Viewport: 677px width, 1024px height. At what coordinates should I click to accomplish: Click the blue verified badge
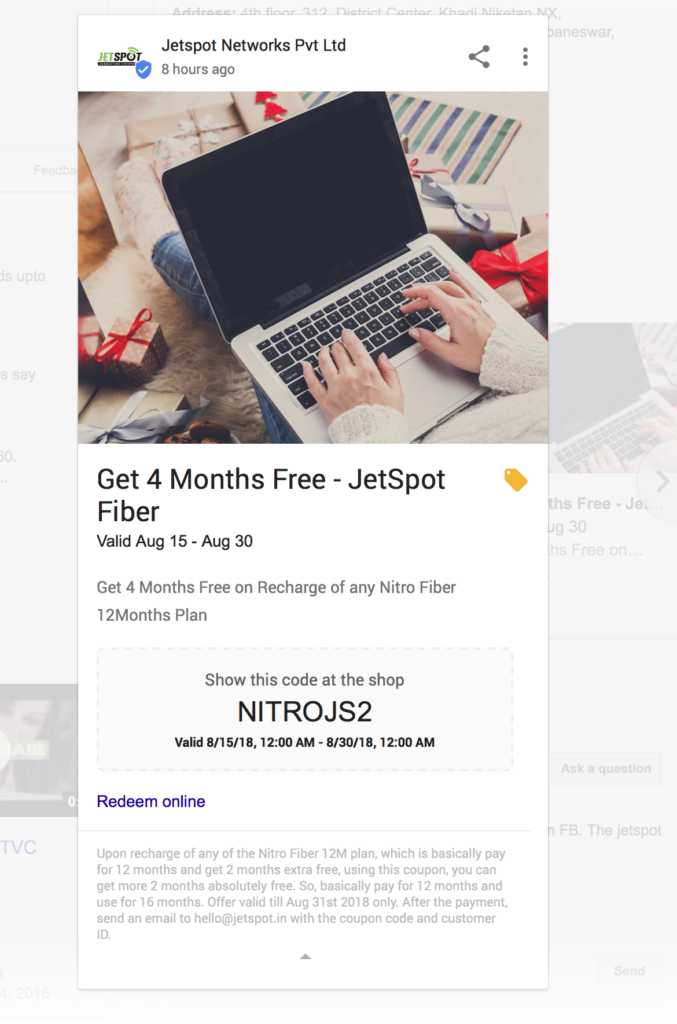pos(143,70)
